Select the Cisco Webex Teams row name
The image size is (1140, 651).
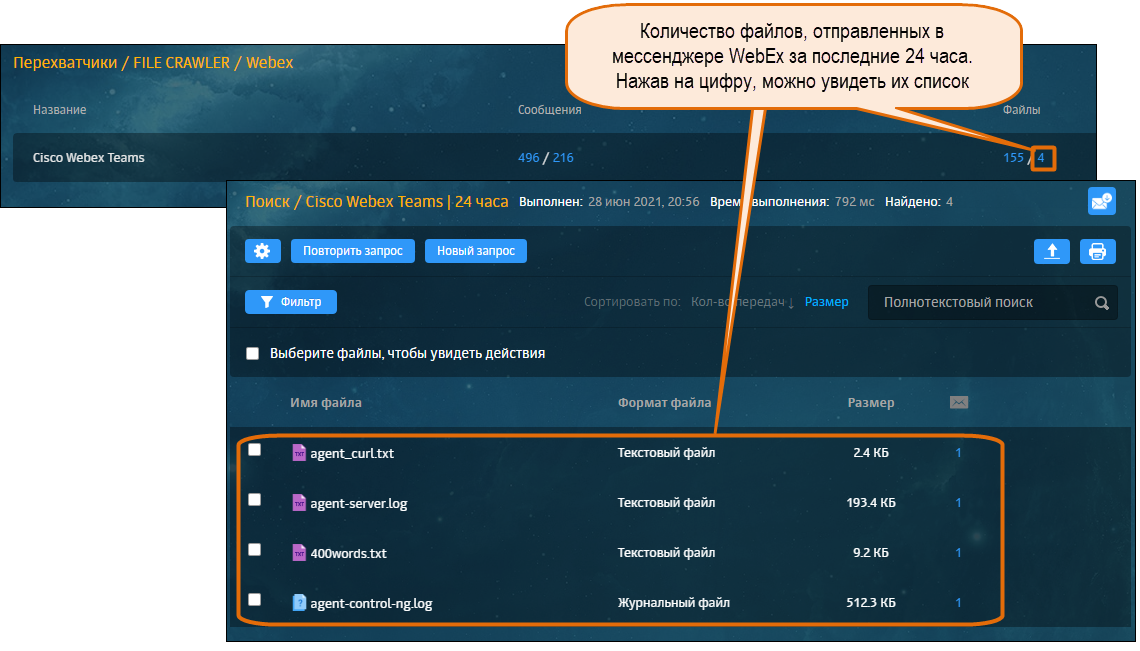(89, 158)
